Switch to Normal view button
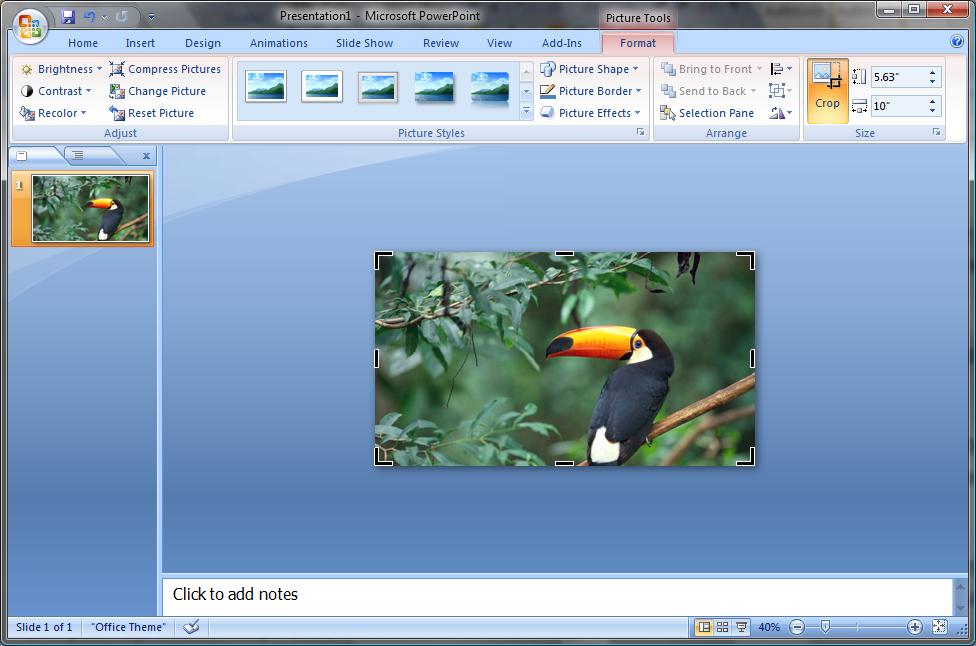976x646 pixels. [x=704, y=627]
